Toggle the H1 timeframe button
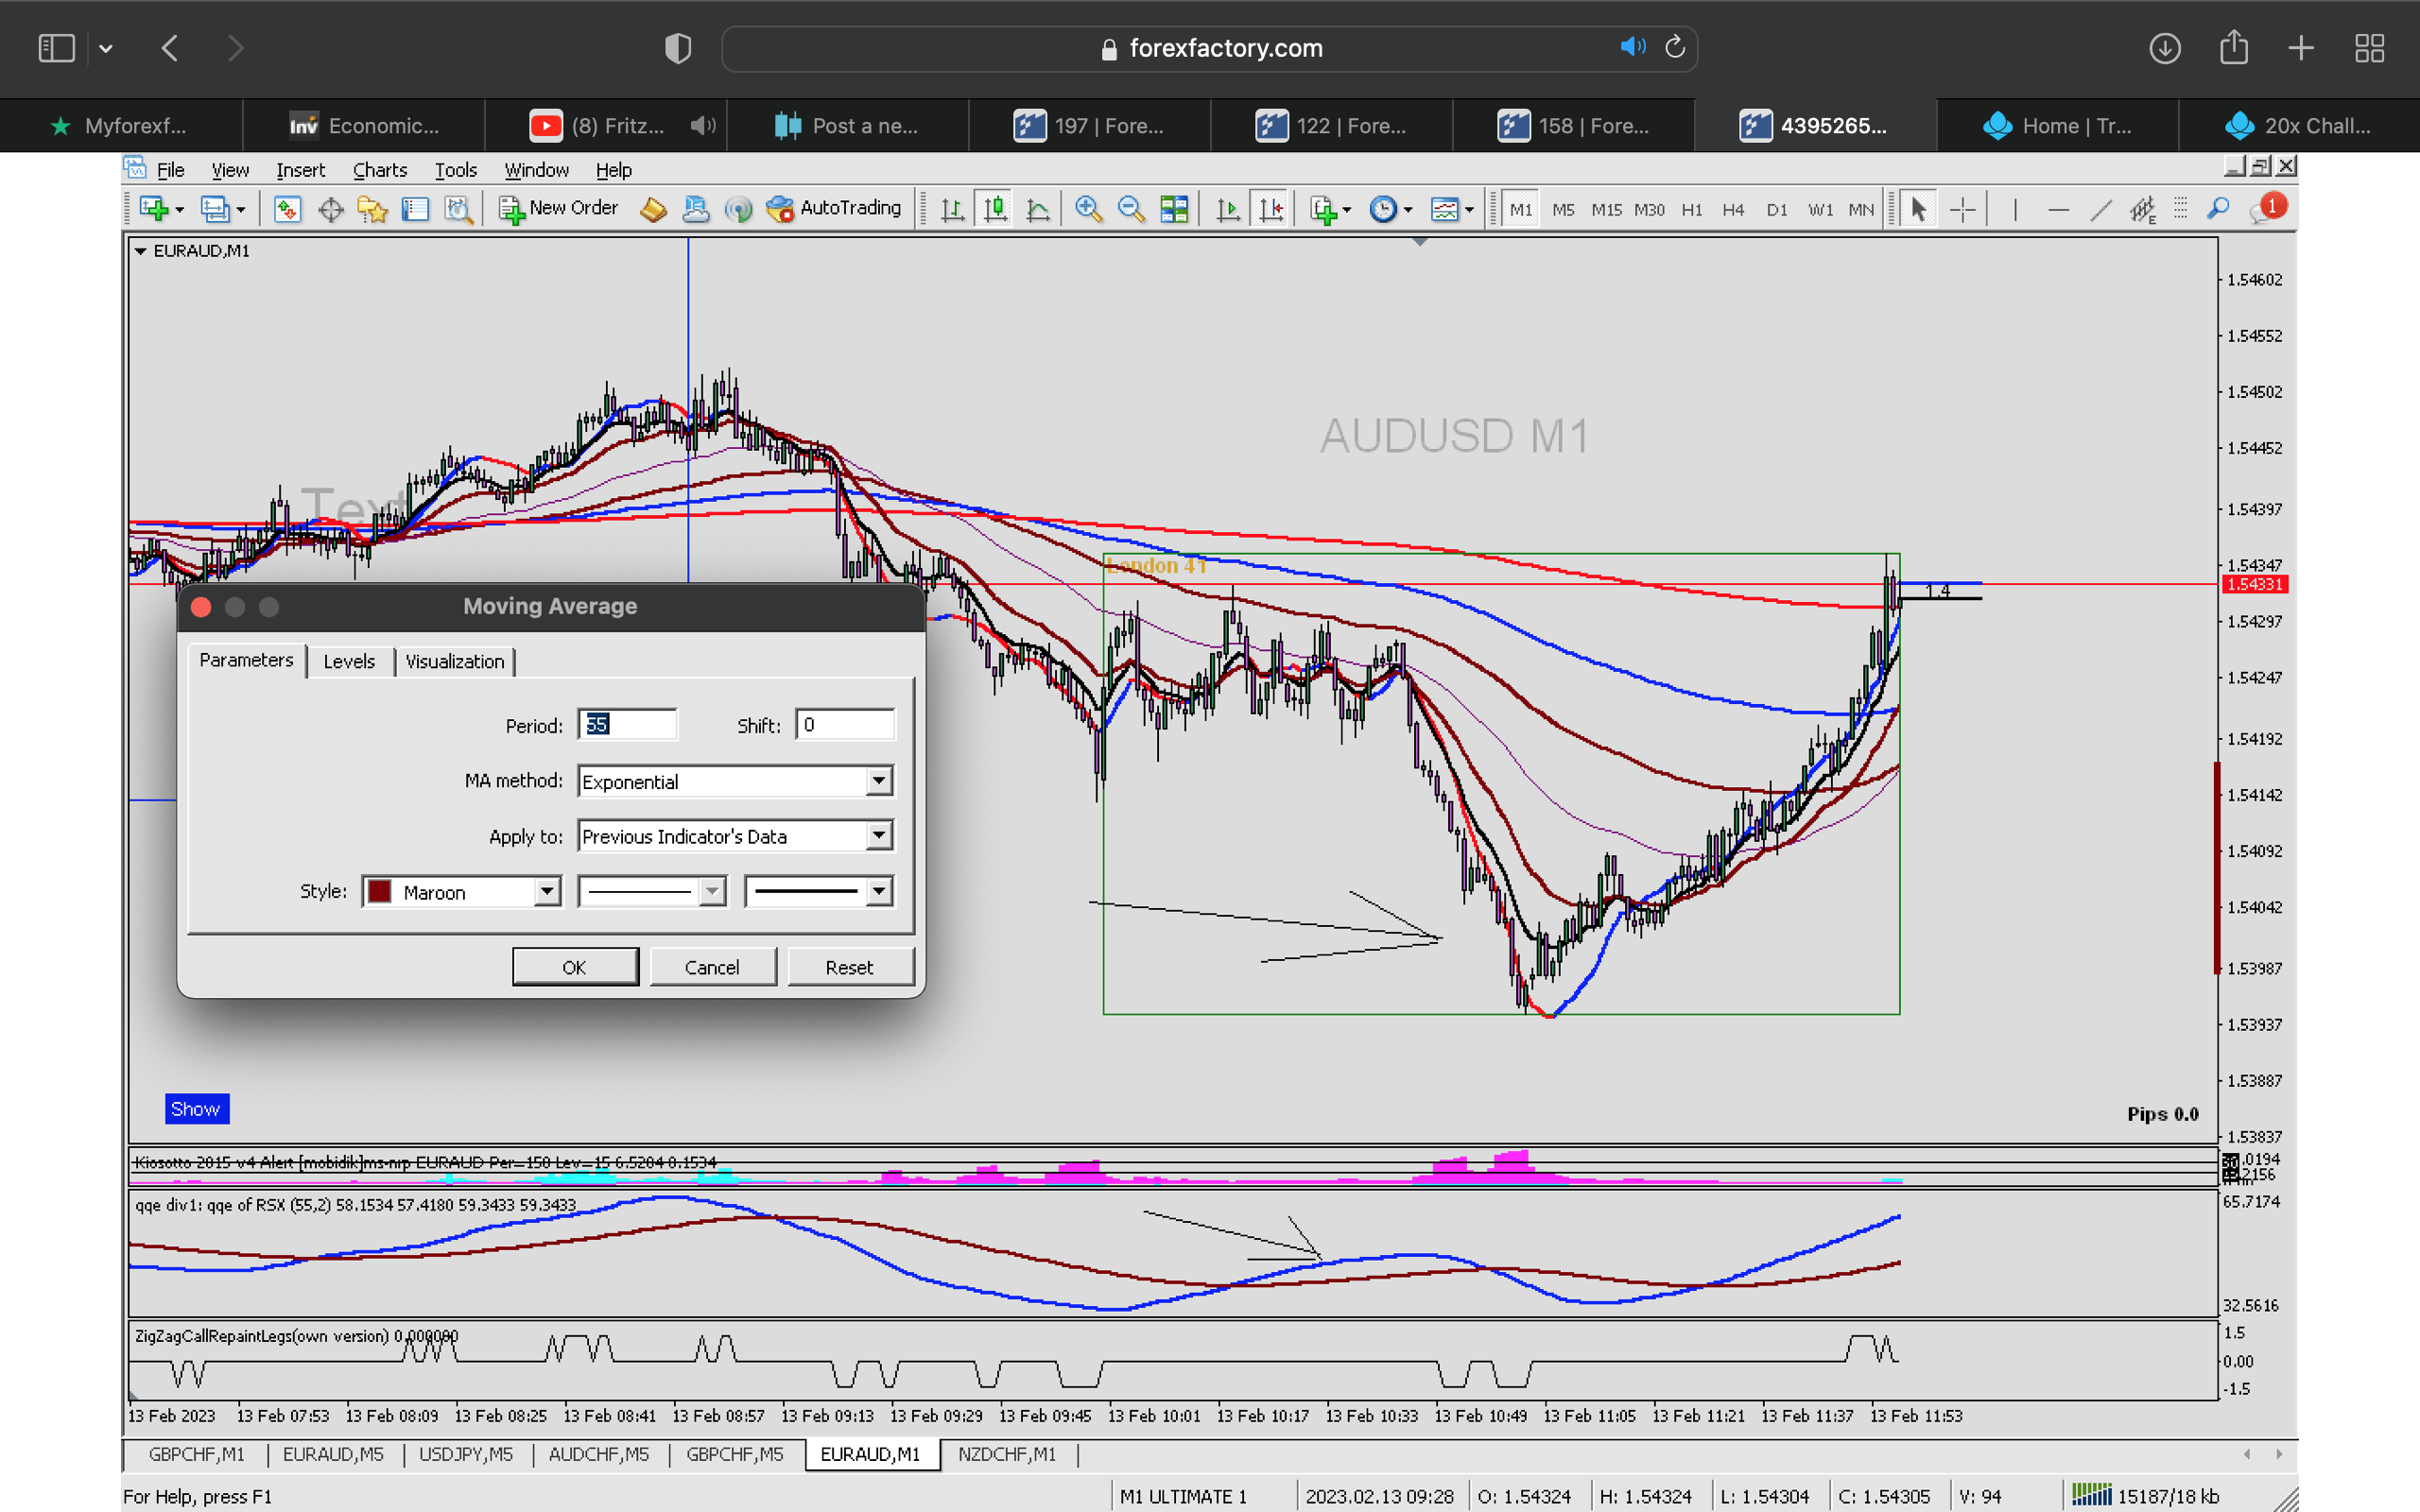This screenshot has height=1512, width=2420. click(x=1692, y=209)
